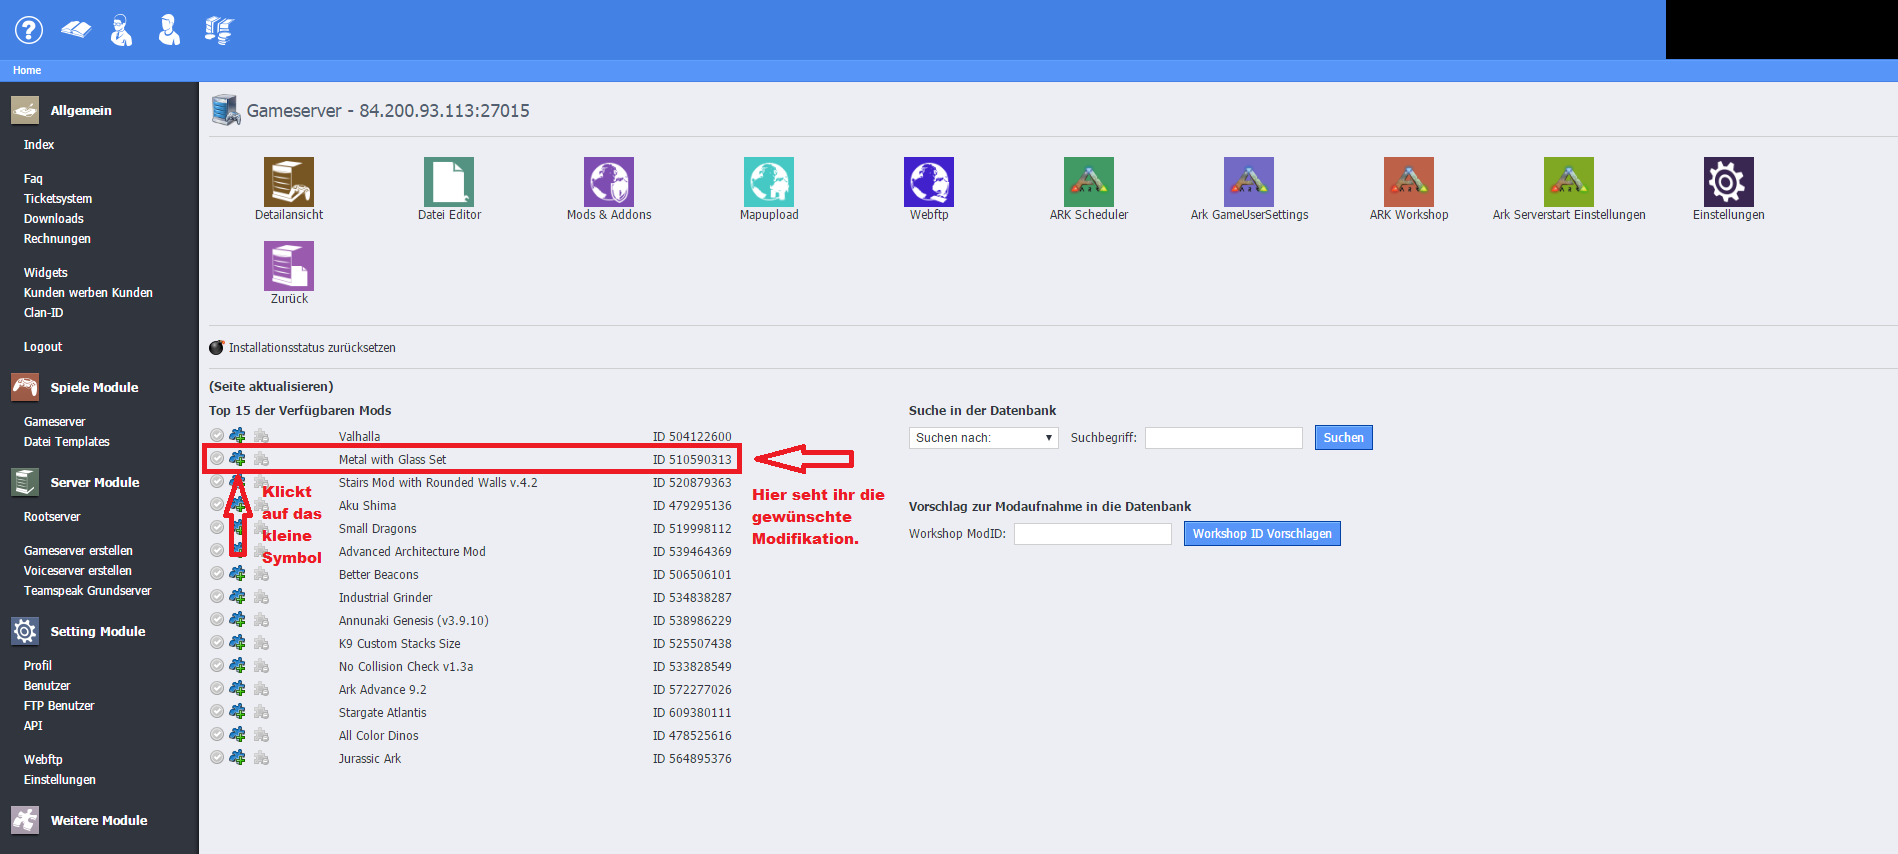The width and height of the screenshot is (1898, 854).
Task: Select Gameserver erstellen in the sidebar
Action: 78,551
